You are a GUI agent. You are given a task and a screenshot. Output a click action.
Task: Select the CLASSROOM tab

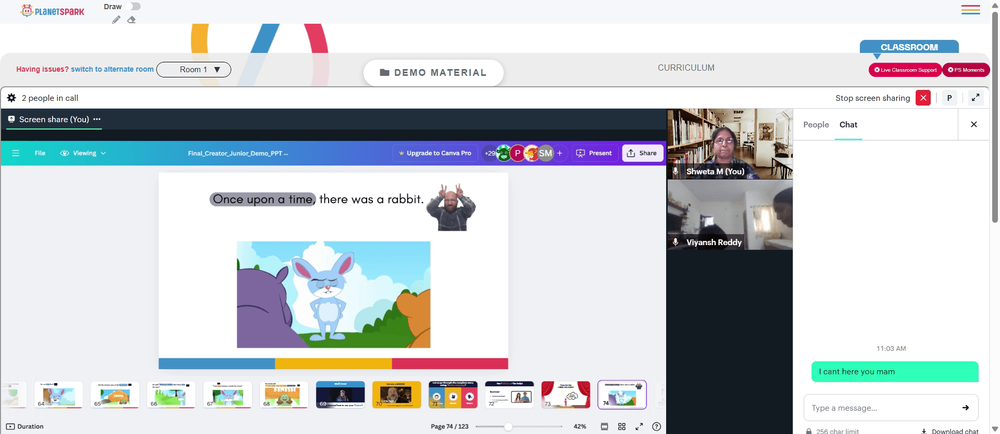909,47
